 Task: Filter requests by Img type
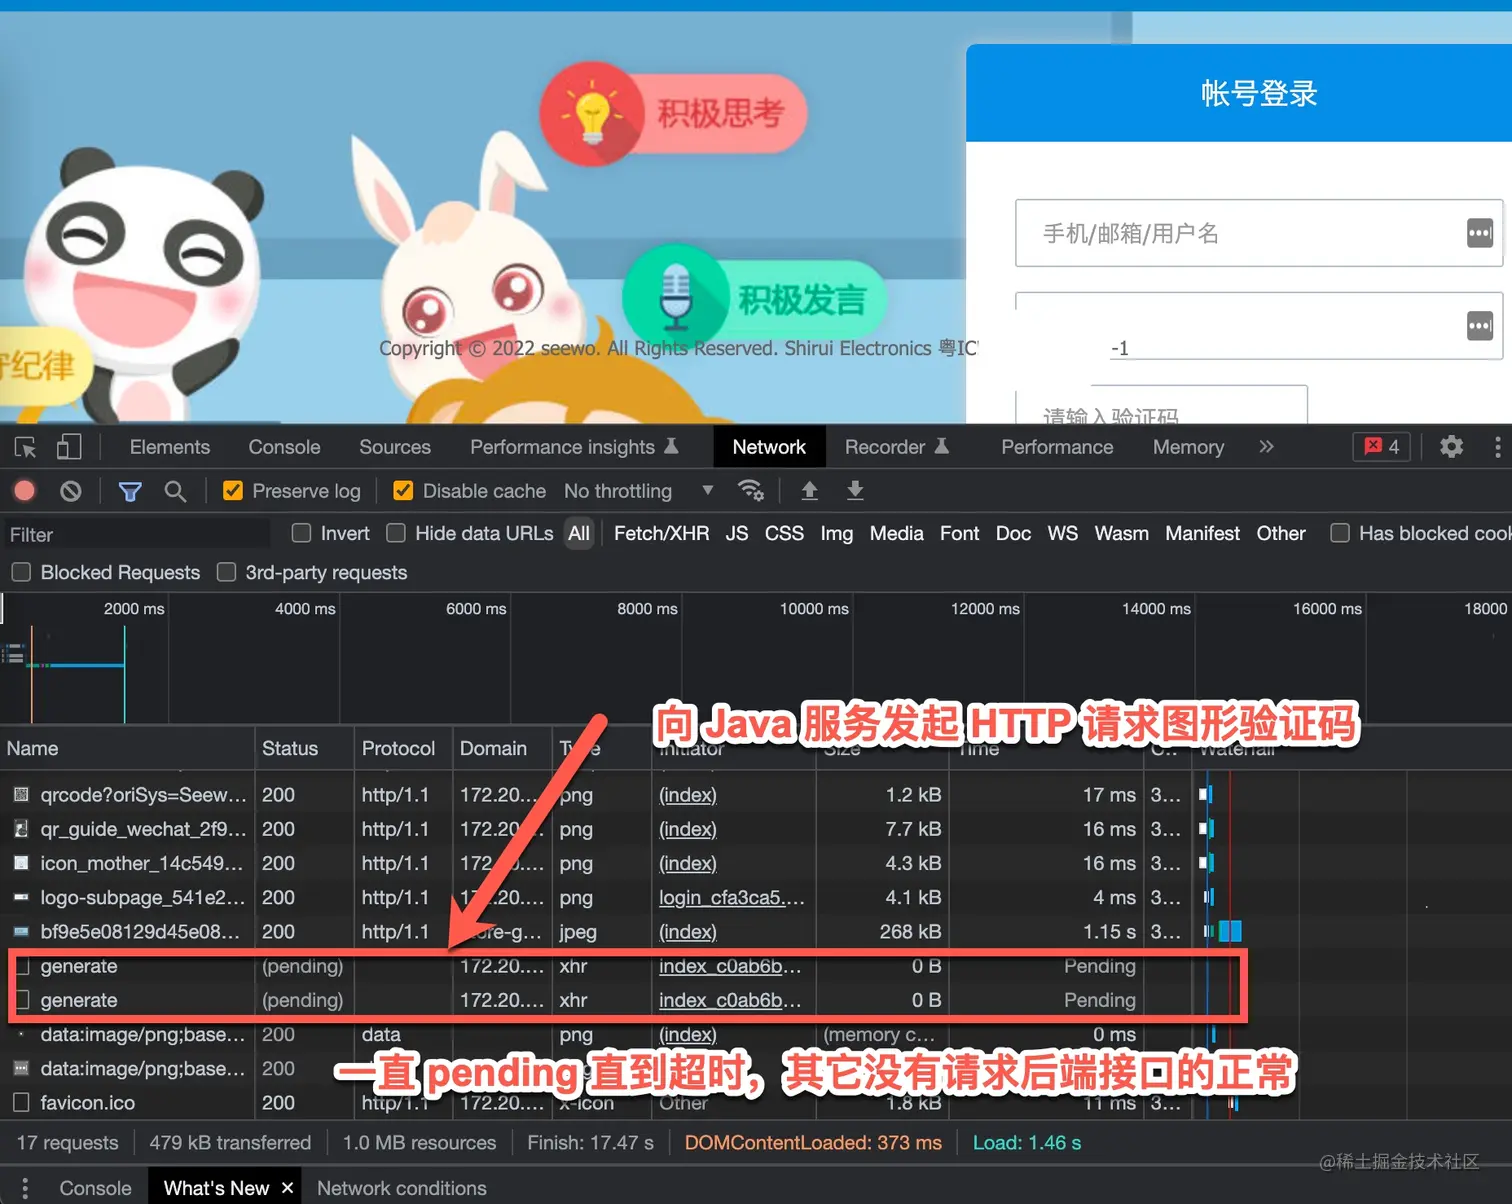click(837, 533)
